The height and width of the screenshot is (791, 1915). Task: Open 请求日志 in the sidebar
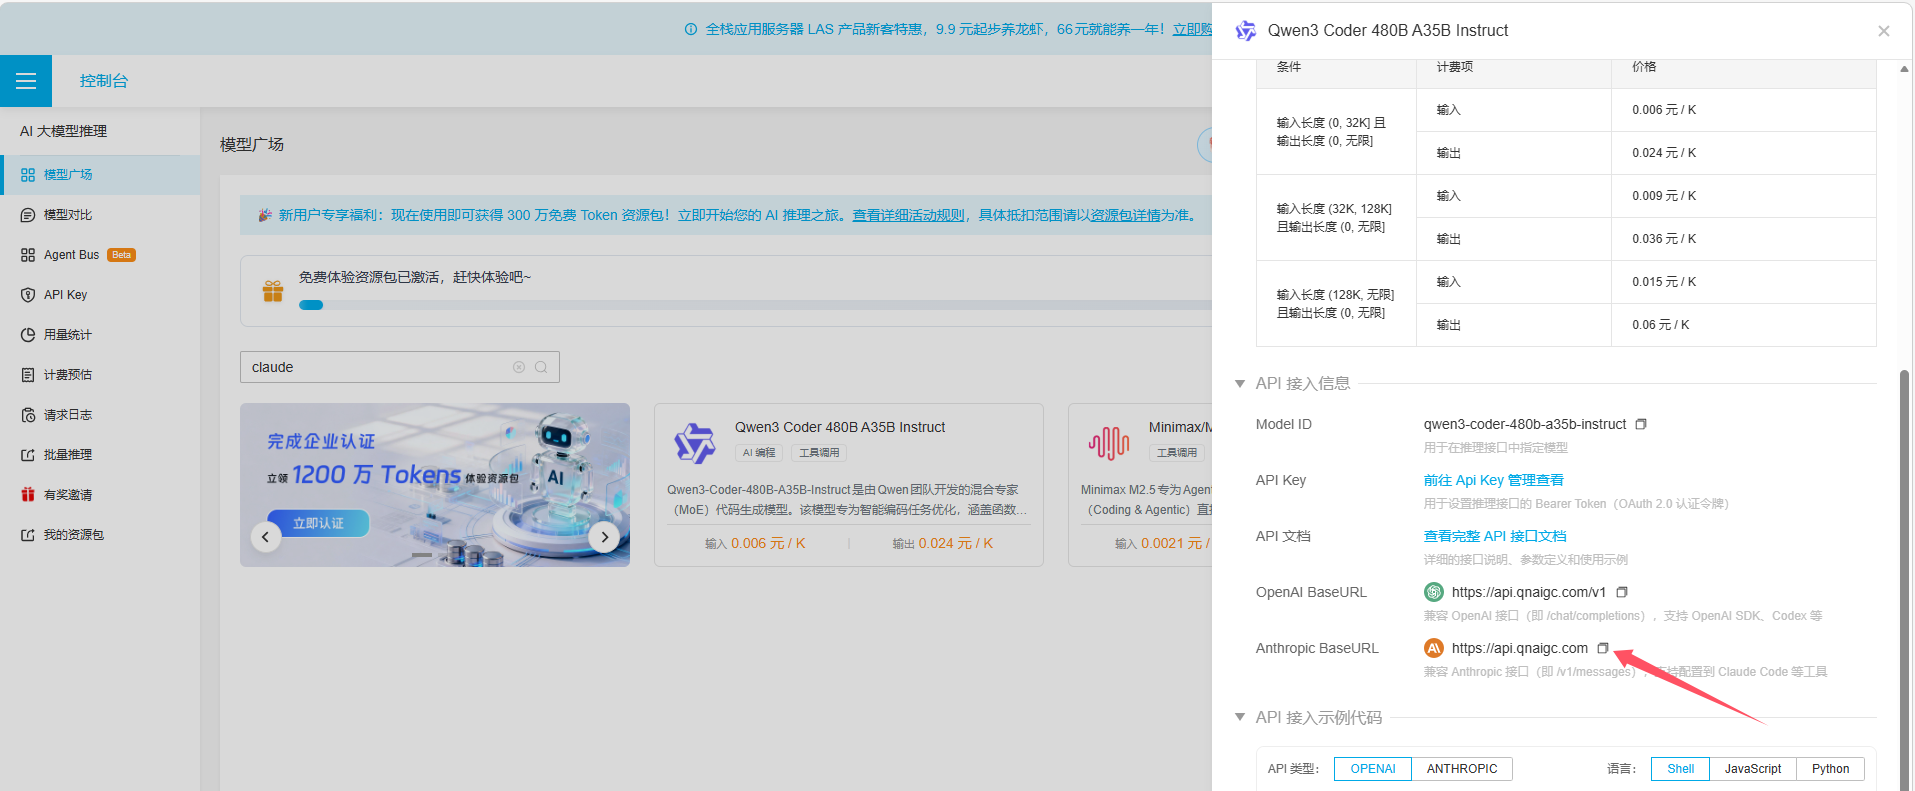[100, 415]
